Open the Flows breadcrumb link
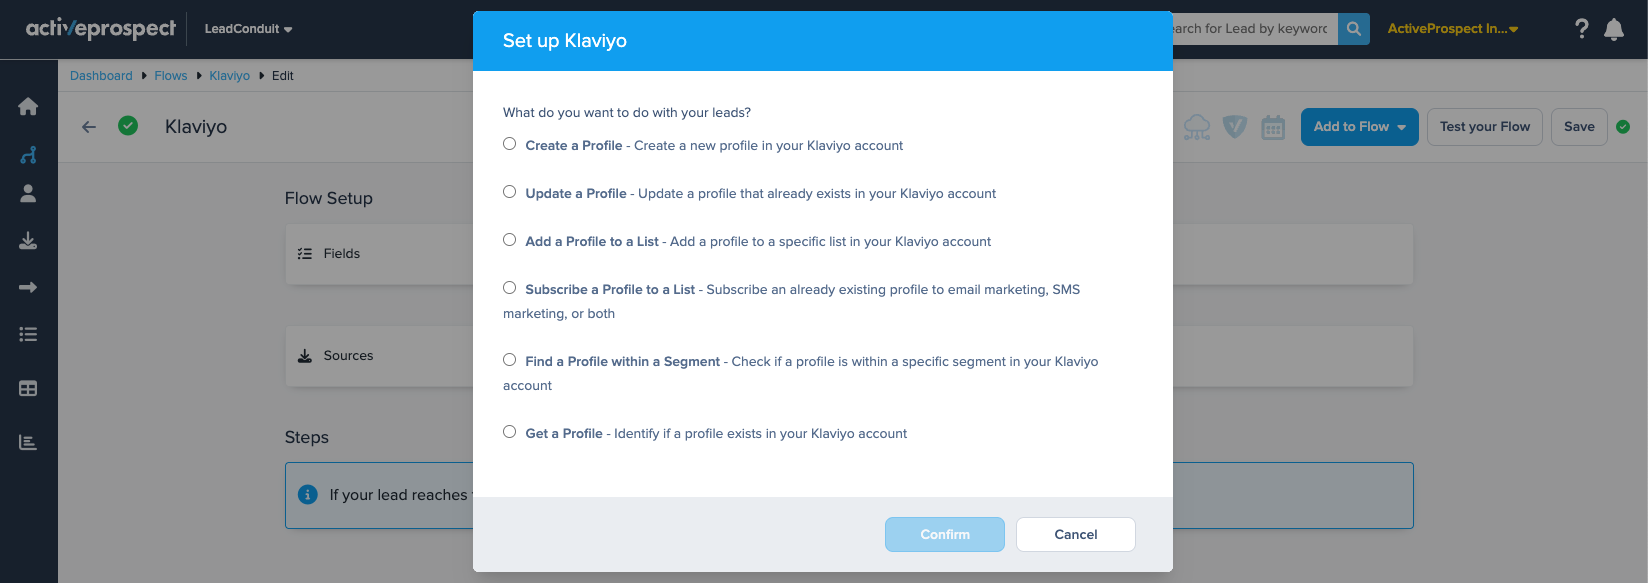 coord(171,76)
